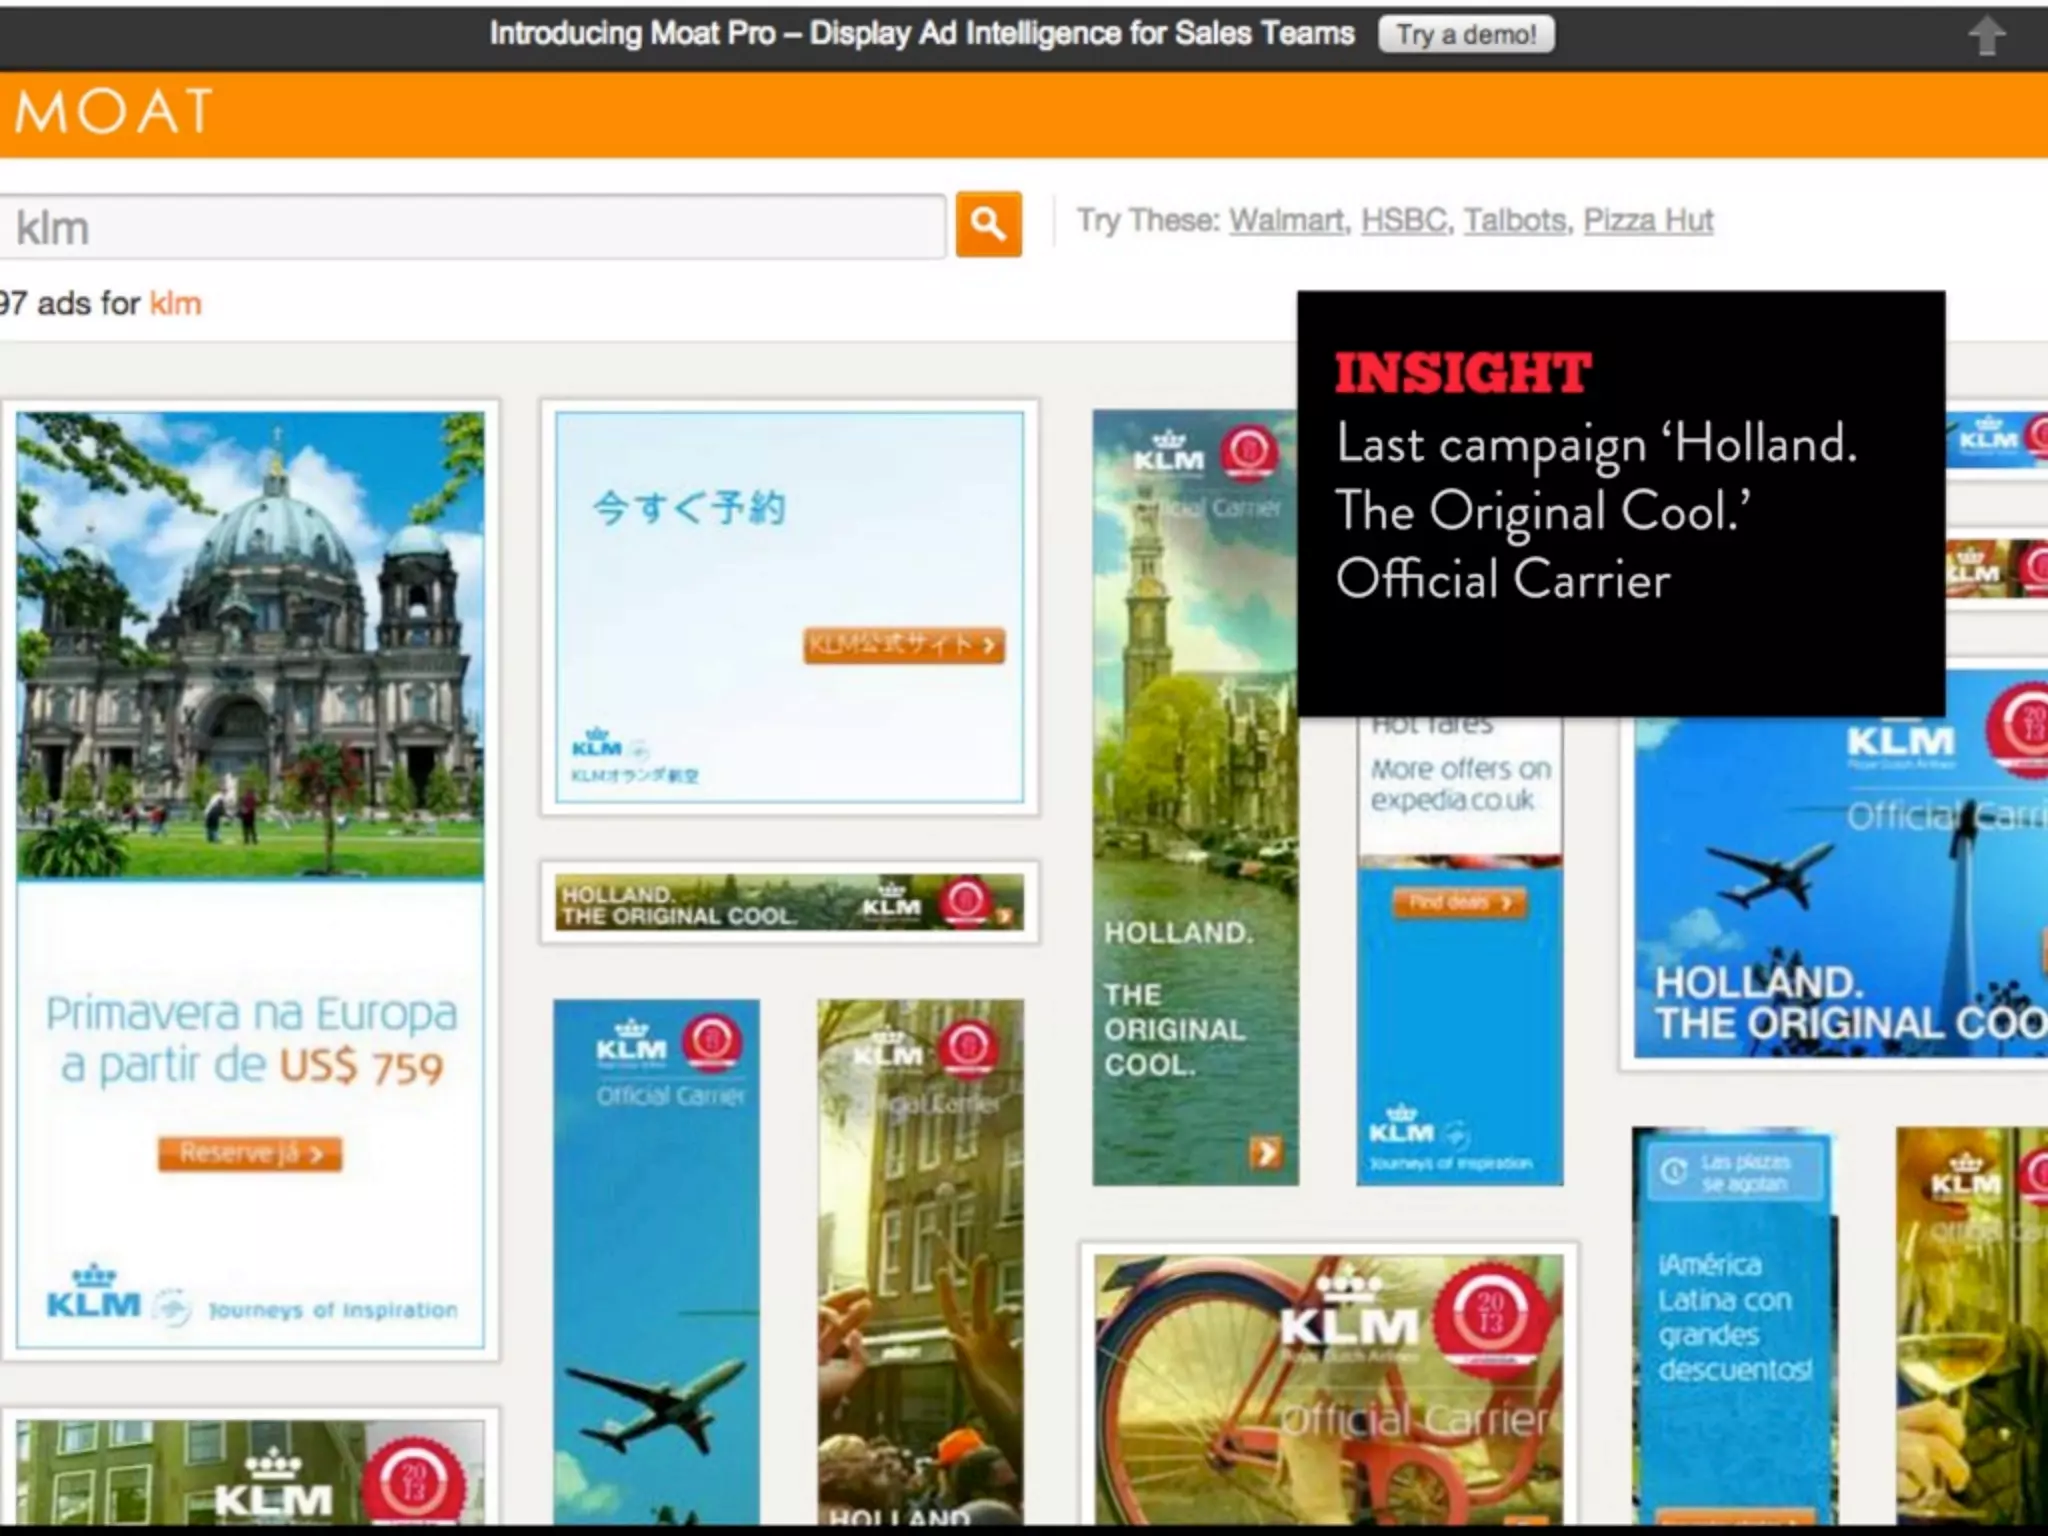Click the orange search magnifier button
Viewport: 2048px width, 1536px height.
[988, 224]
